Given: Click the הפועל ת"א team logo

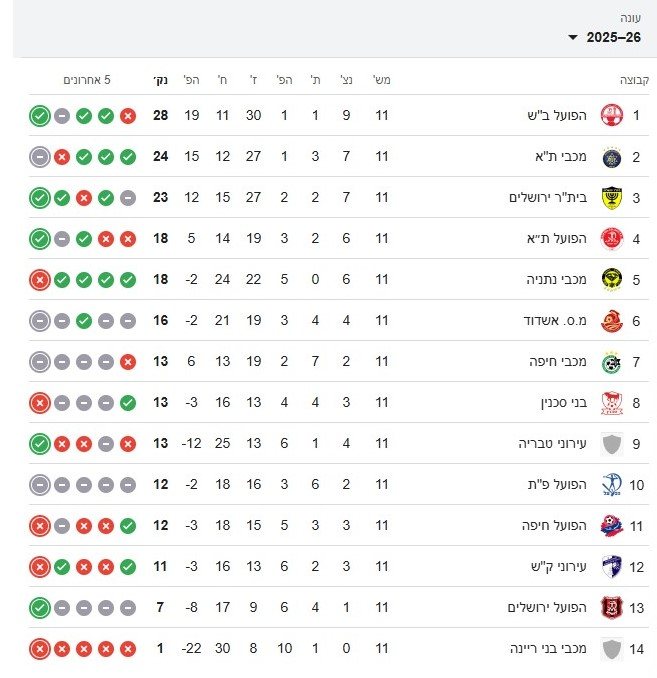Looking at the screenshot, I should click(x=610, y=239).
